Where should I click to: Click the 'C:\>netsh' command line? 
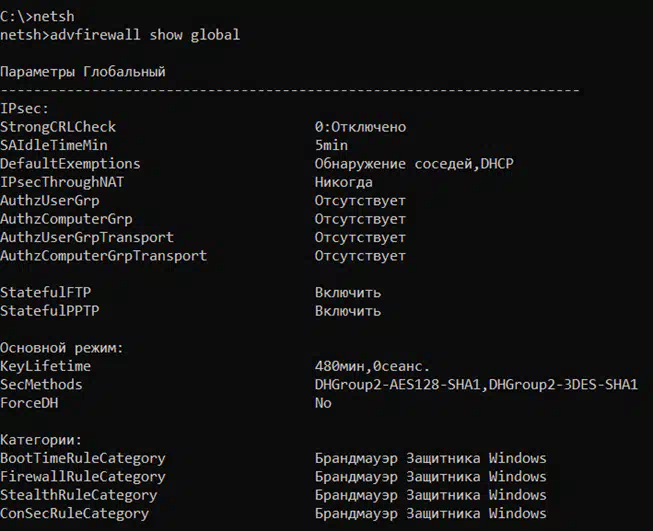pyautogui.click(x=37, y=17)
